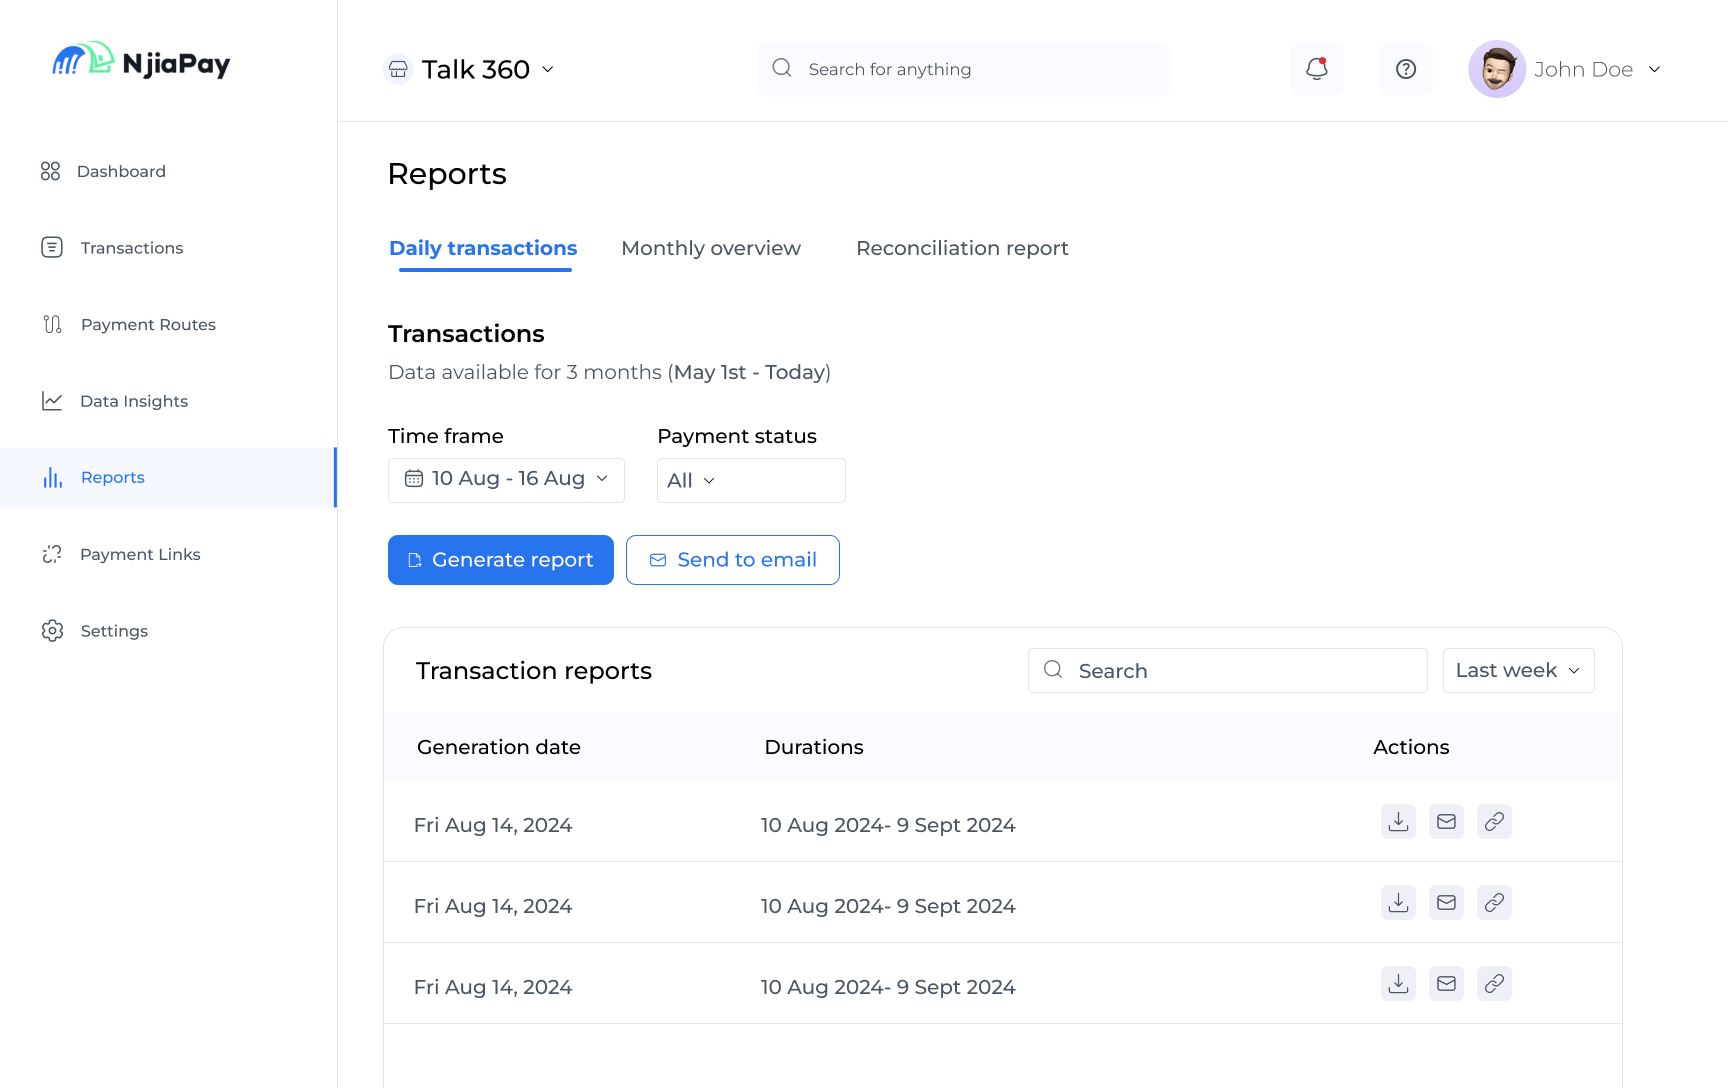Open notifications bell icon
This screenshot has height=1088, width=1728.
(x=1317, y=69)
